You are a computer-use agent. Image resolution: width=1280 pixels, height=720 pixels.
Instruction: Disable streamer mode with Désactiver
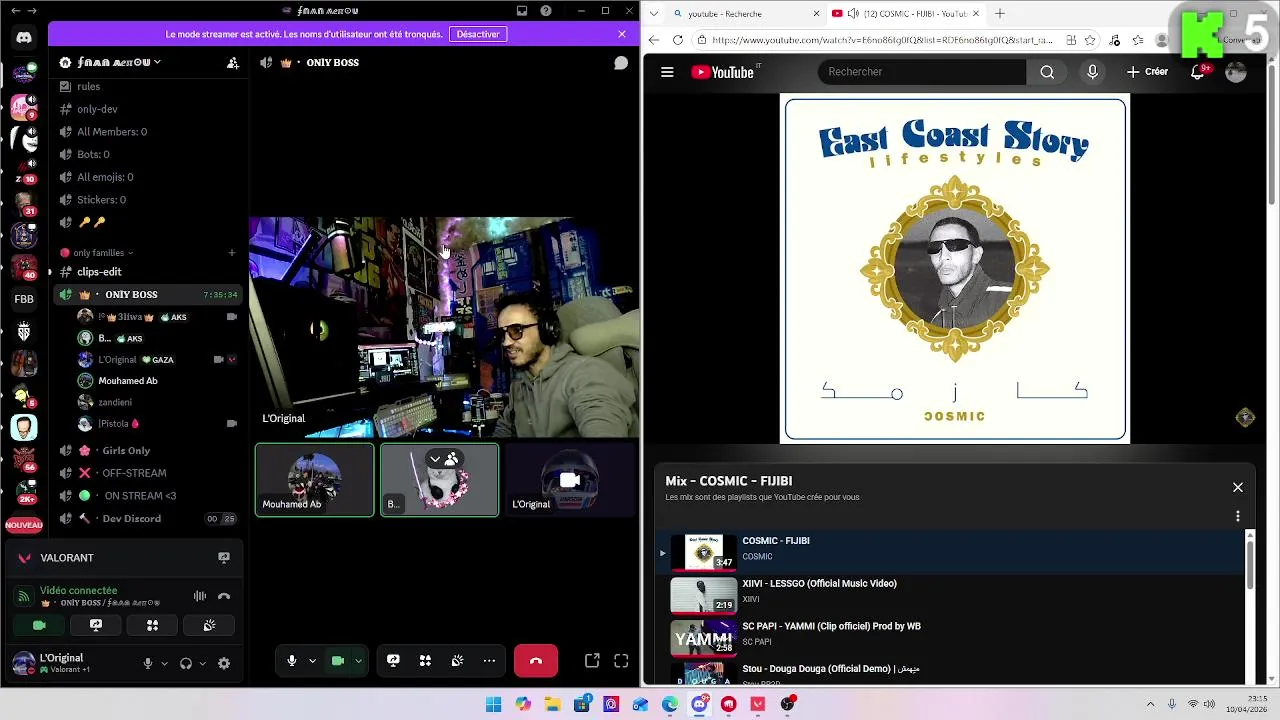pos(478,34)
